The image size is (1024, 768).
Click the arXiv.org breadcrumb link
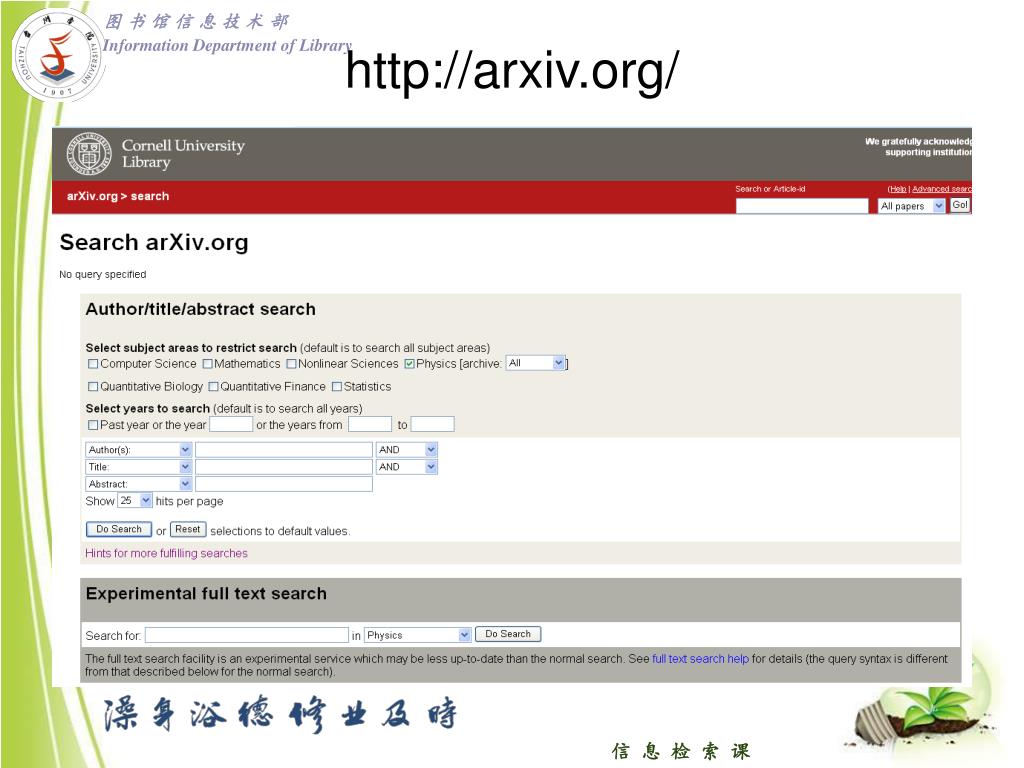pos(92,196)
